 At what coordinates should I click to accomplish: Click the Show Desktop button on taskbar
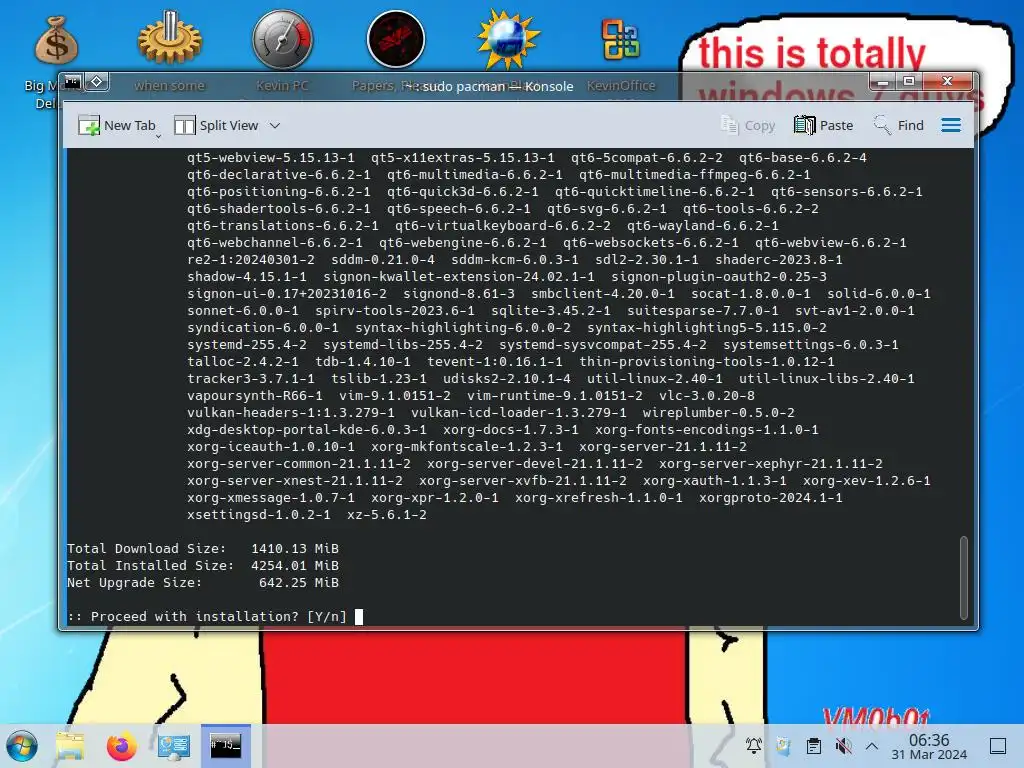point(998,746)
